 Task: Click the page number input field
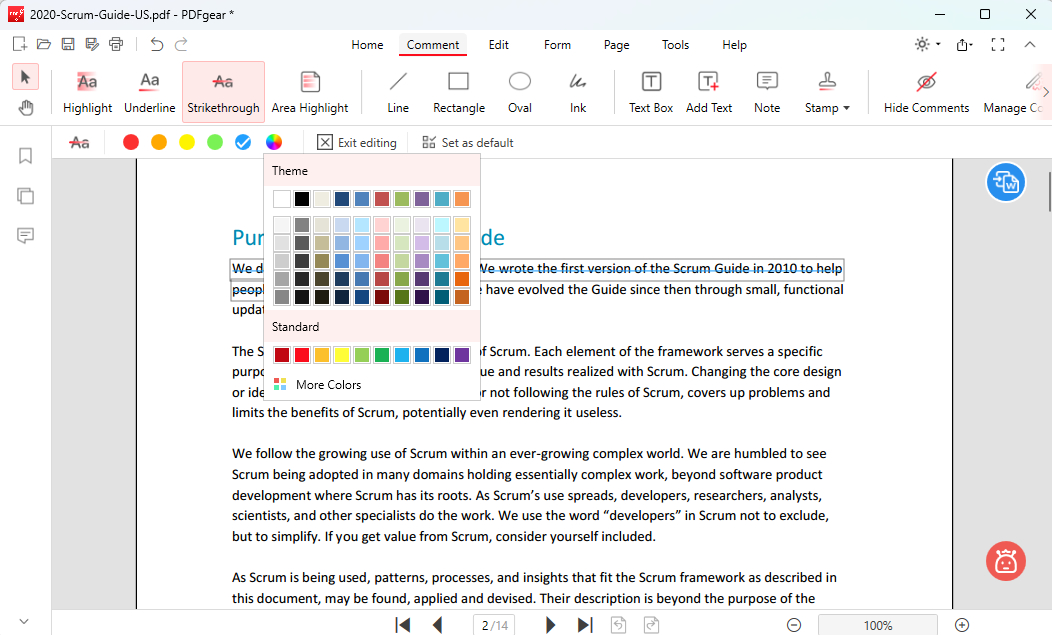[494, 625]
